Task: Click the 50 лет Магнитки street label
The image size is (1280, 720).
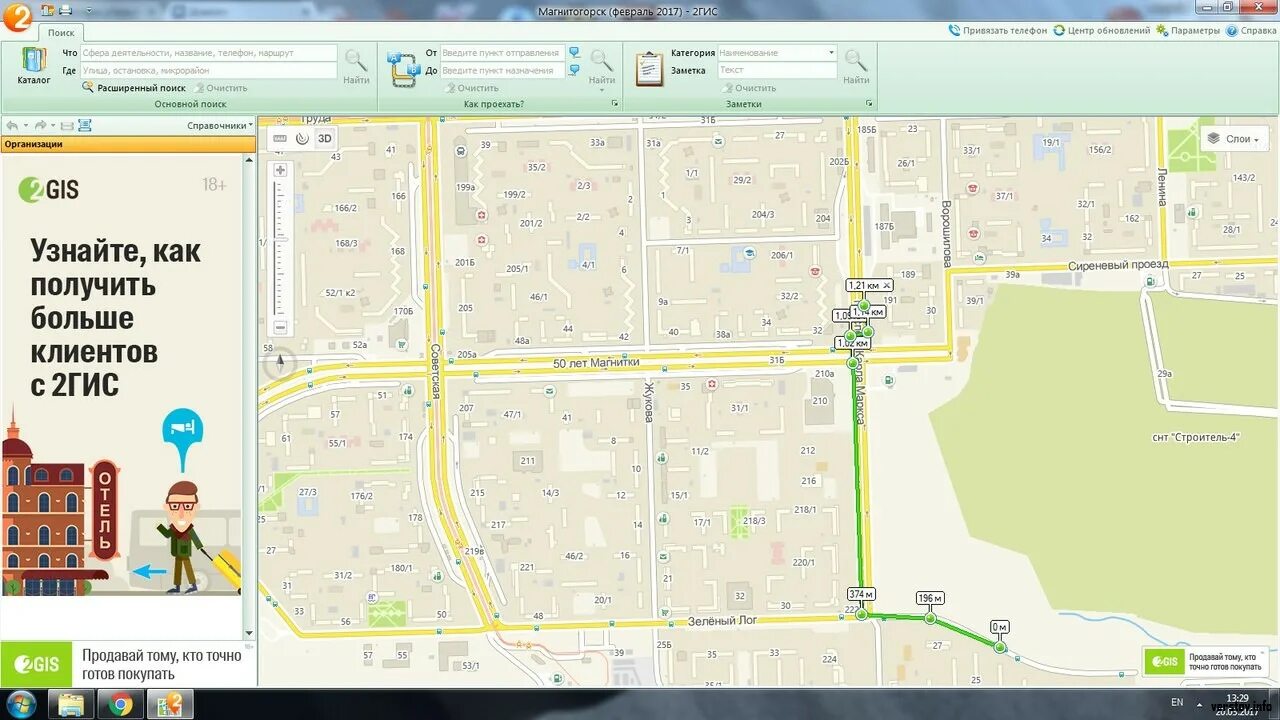Action: point(595,362)
